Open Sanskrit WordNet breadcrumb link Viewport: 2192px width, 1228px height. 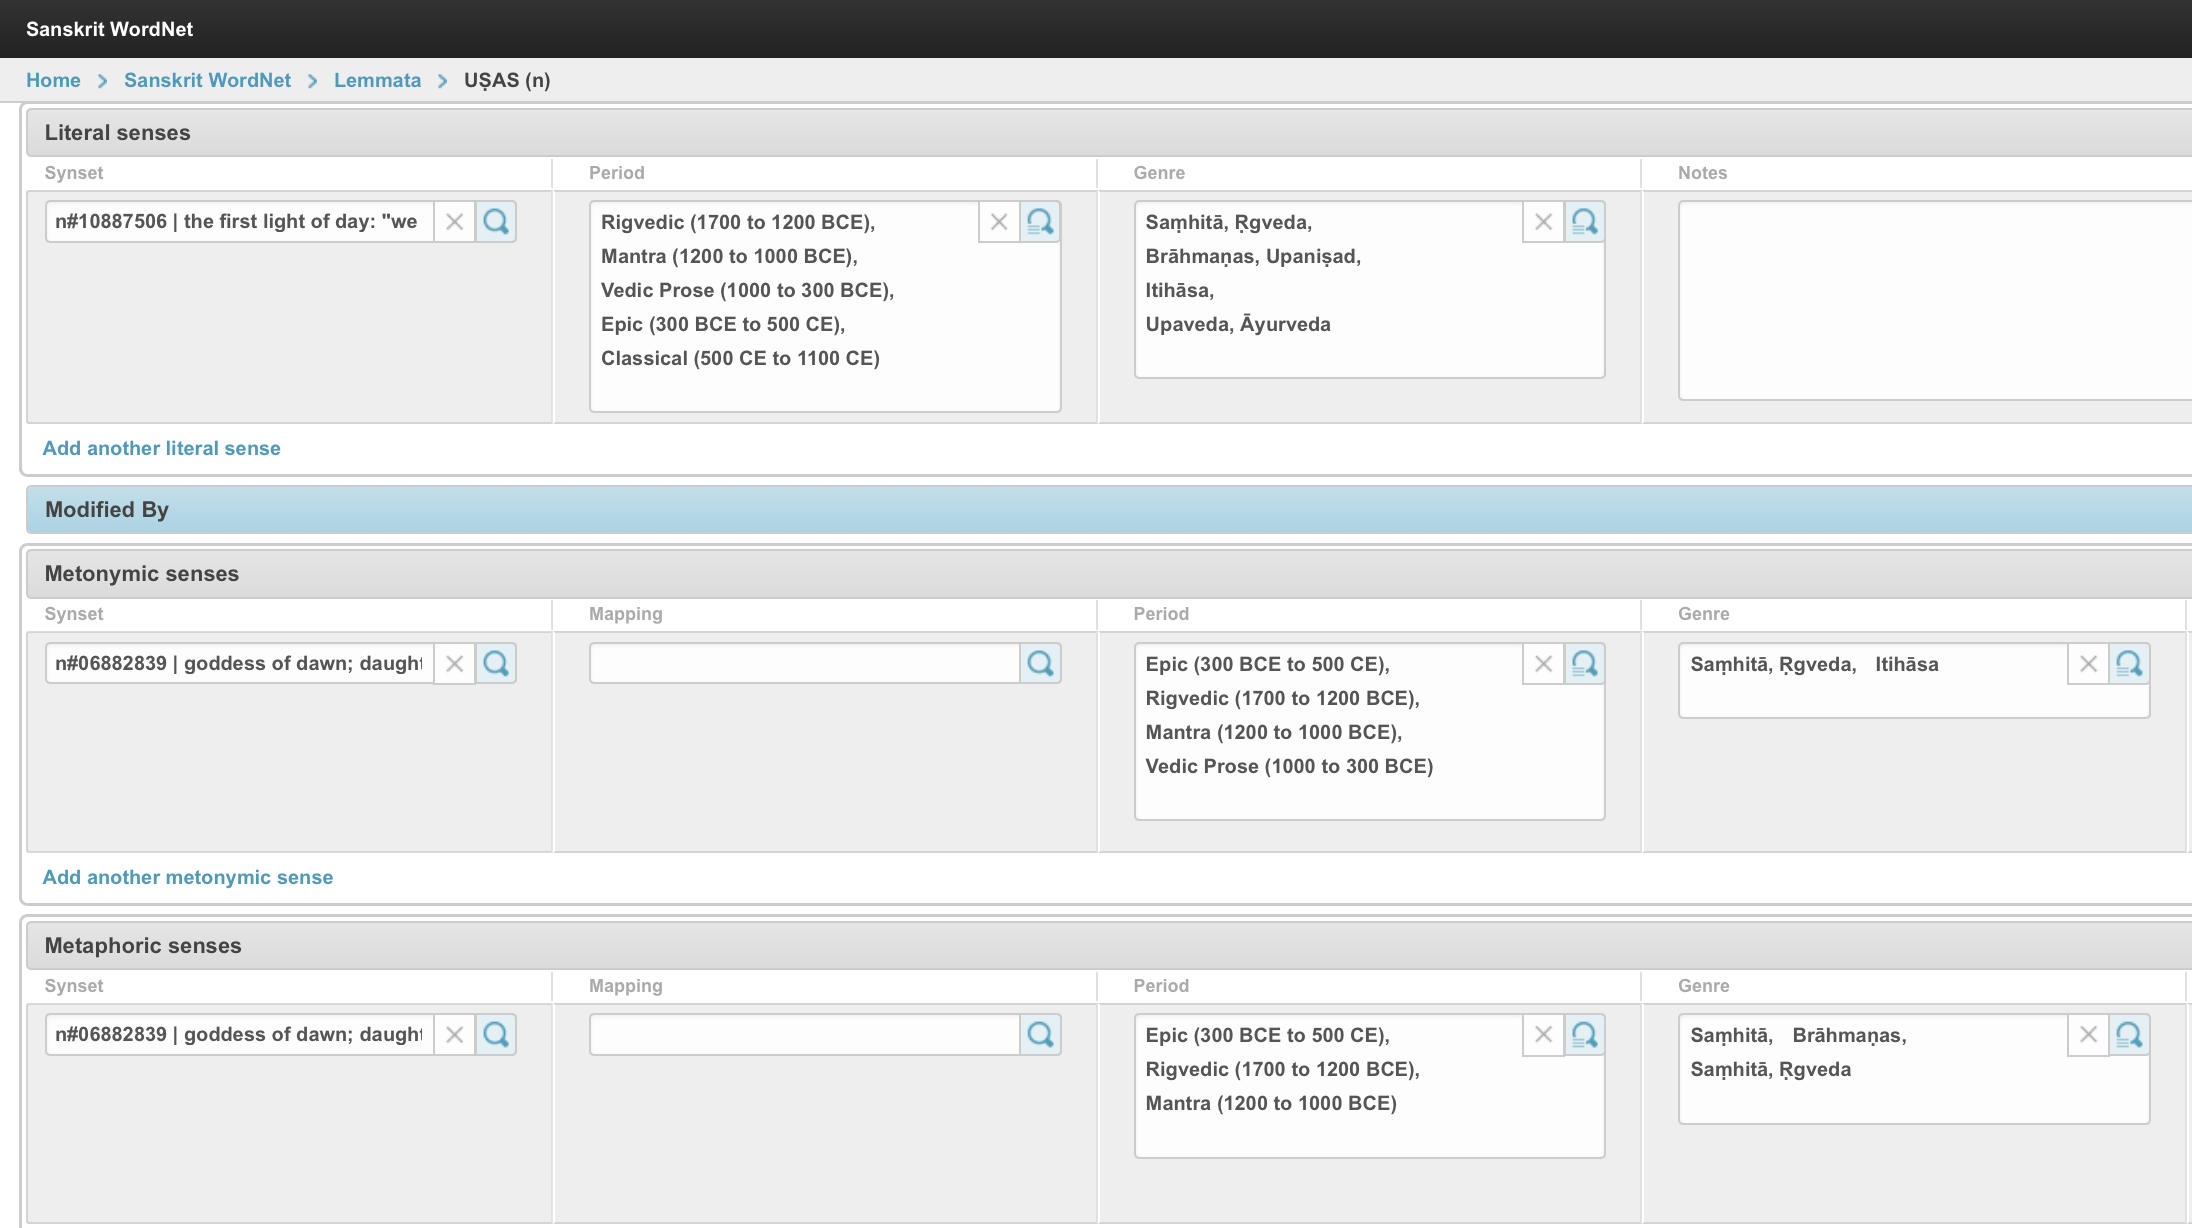click(x=207, y=80)
